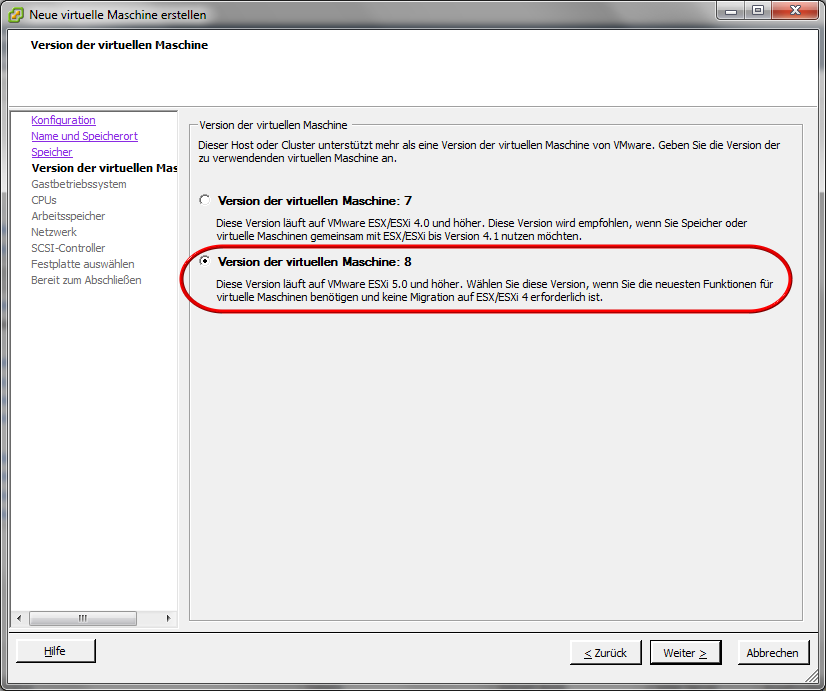Open the Konfiguration wizard step
The image size is (826, 691).
click(x=63, y=120)
